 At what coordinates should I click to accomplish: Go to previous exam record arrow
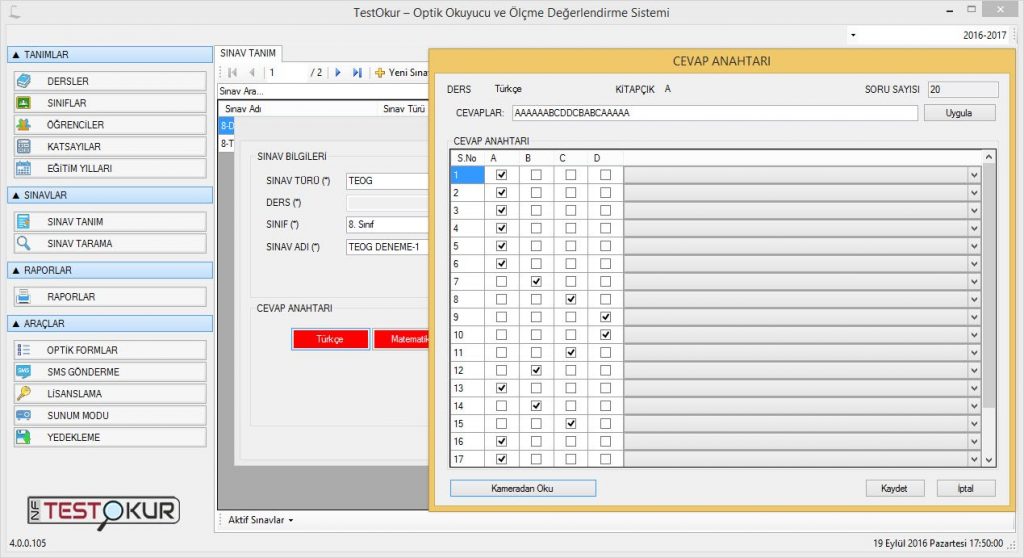pos(252,73)
